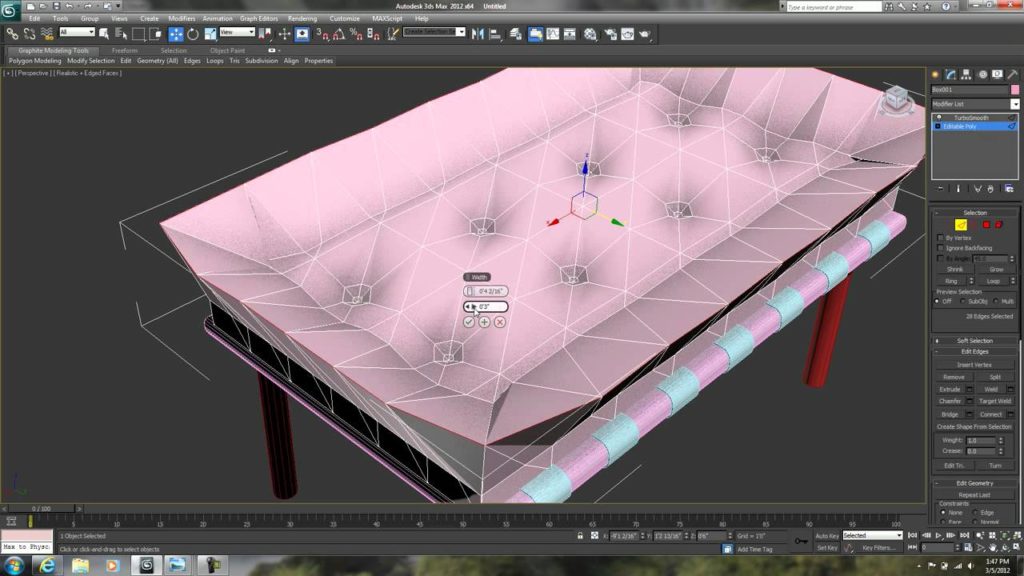The width and height of the screenshot is (1024, 576).
Task: Select the Edge constraint radio button
Action: coord(974,513)
